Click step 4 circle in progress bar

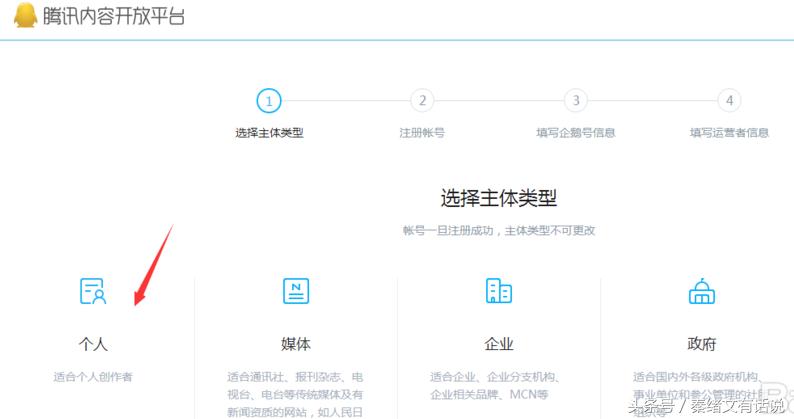point(729,101)
